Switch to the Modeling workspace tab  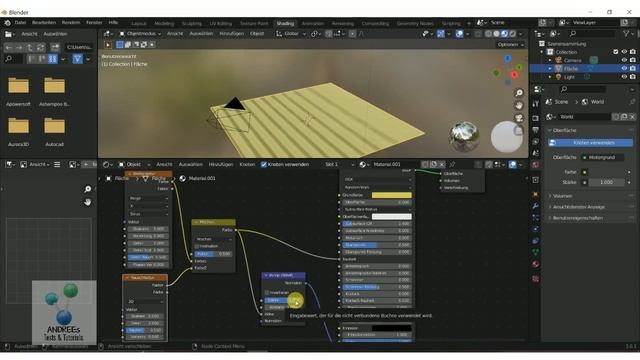click(x=164, y=24)
